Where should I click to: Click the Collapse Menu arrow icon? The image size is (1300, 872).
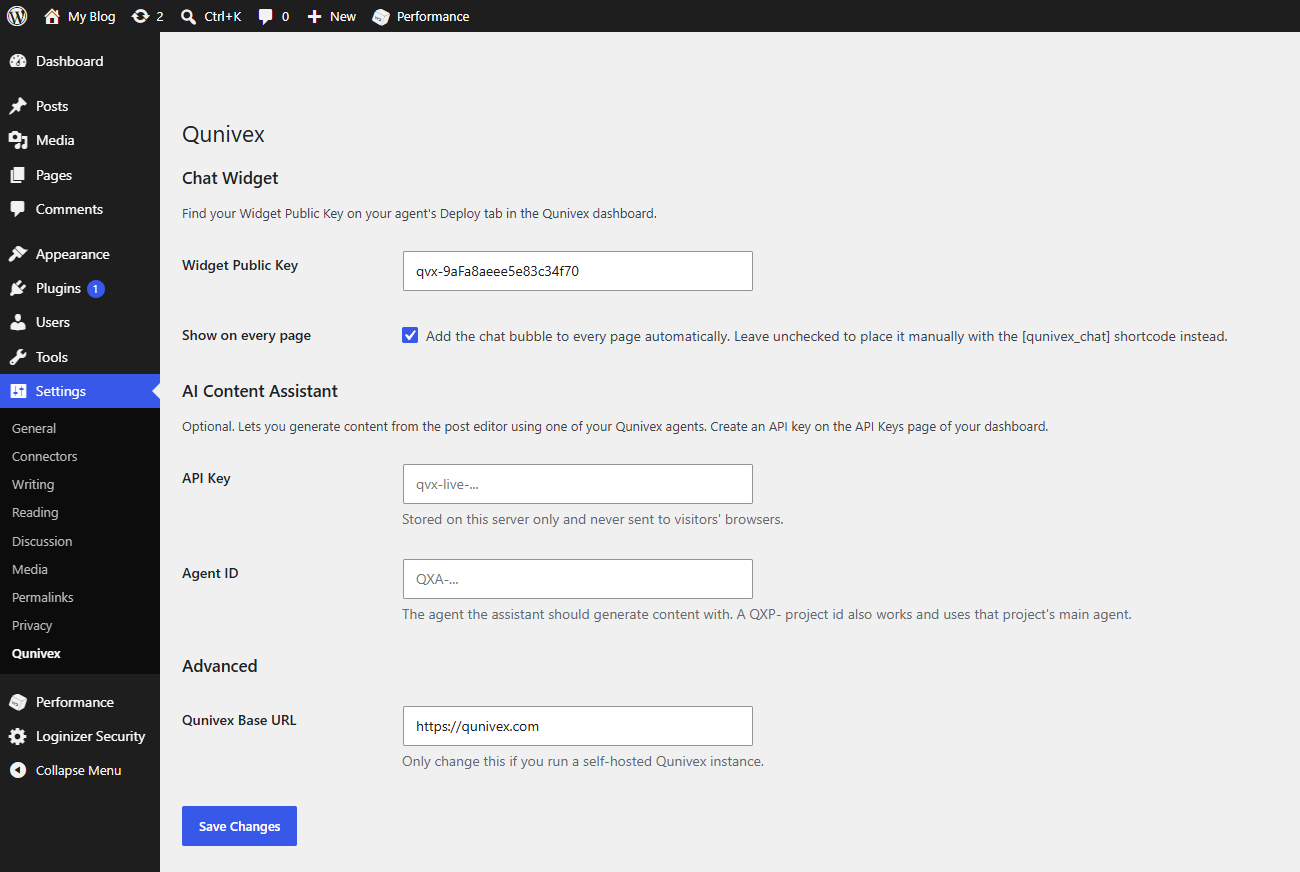coord(18,770)
